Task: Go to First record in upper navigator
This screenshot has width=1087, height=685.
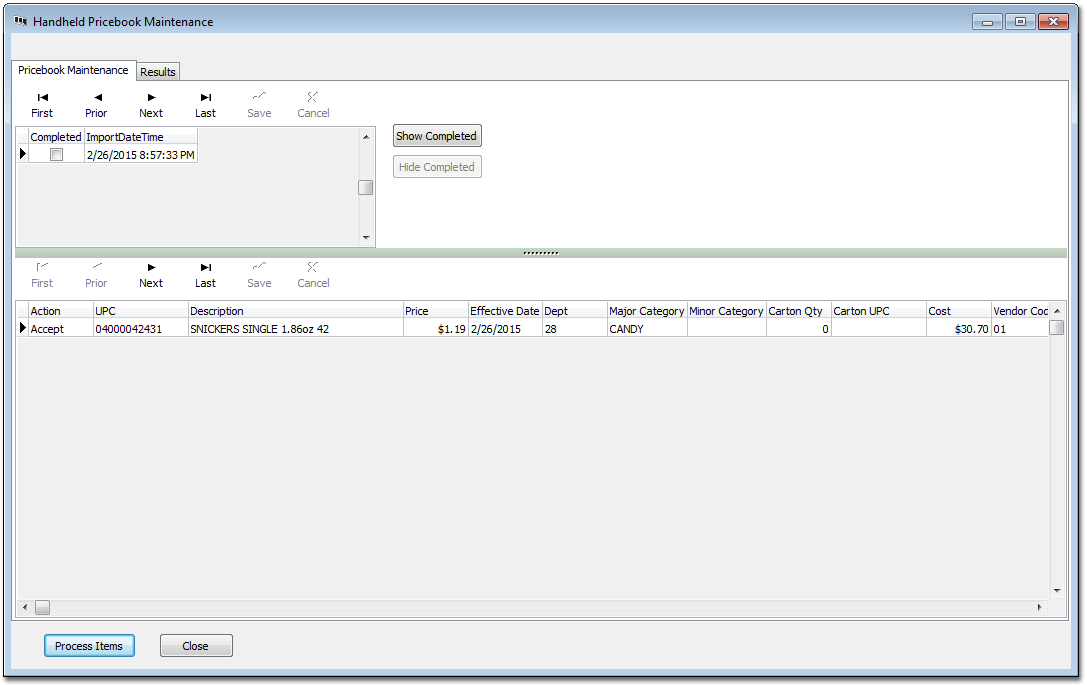Action: 42,104
